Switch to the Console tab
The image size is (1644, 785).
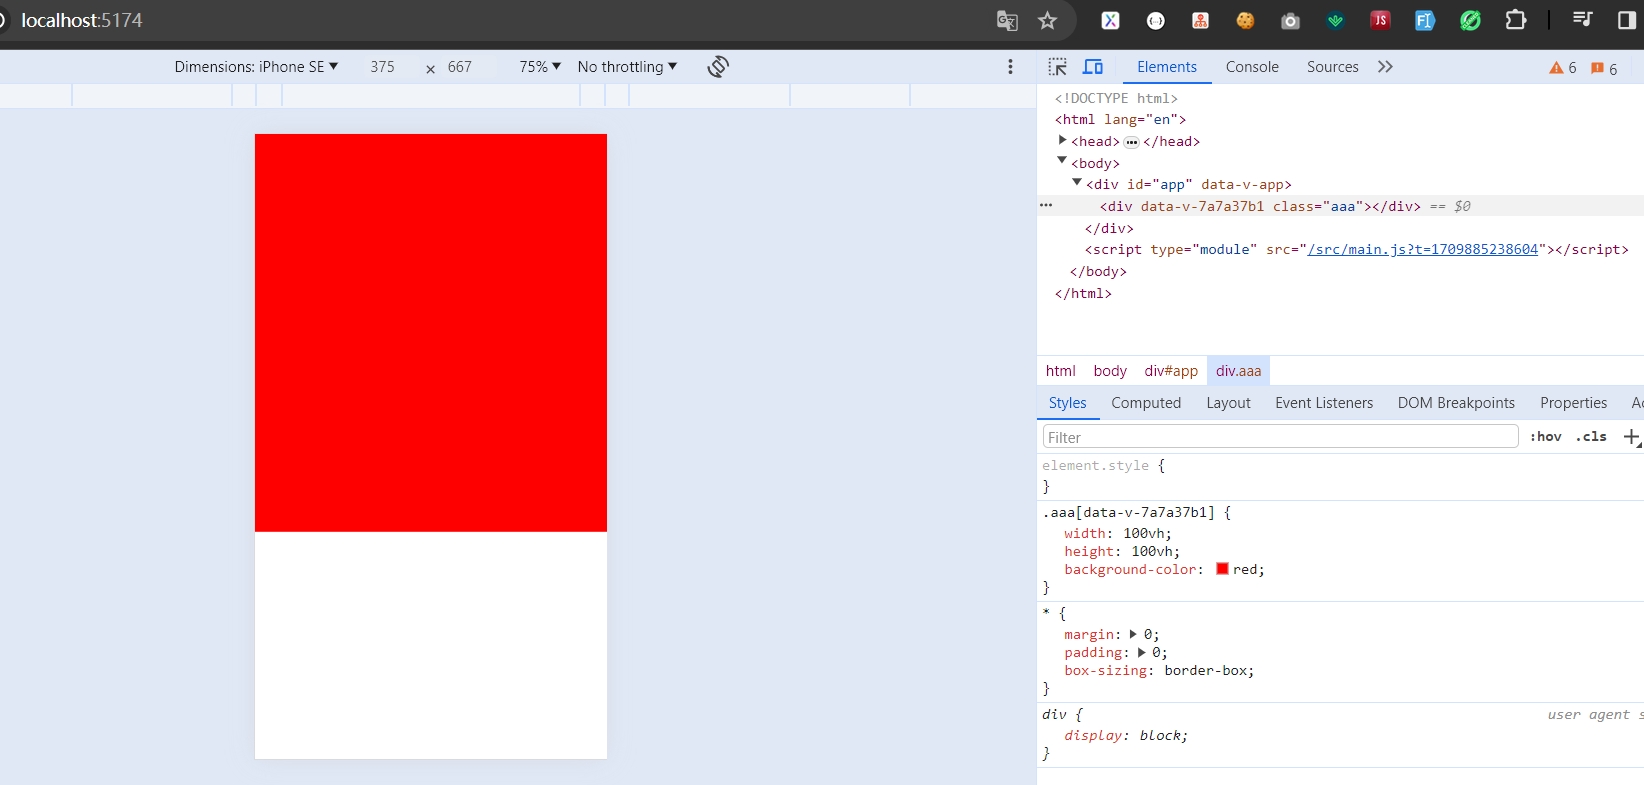(x=1252, y=67)
